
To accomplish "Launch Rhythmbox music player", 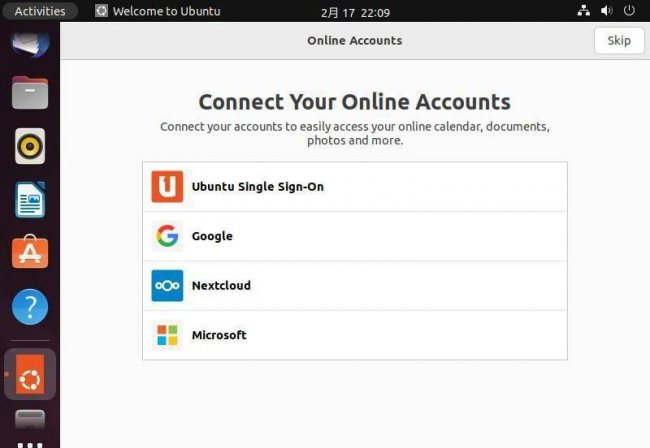I will tap(30, 146).
